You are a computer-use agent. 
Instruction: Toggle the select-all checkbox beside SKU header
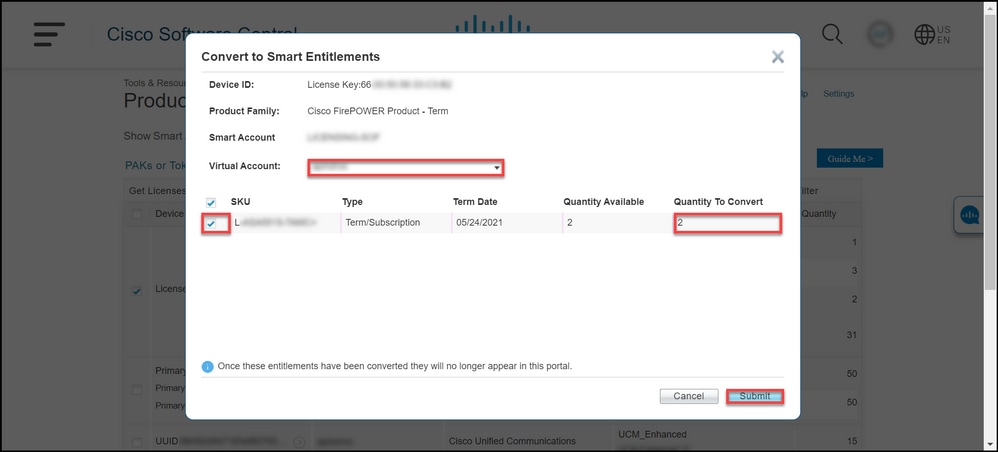pyautogui.click(x=210, y=202)
